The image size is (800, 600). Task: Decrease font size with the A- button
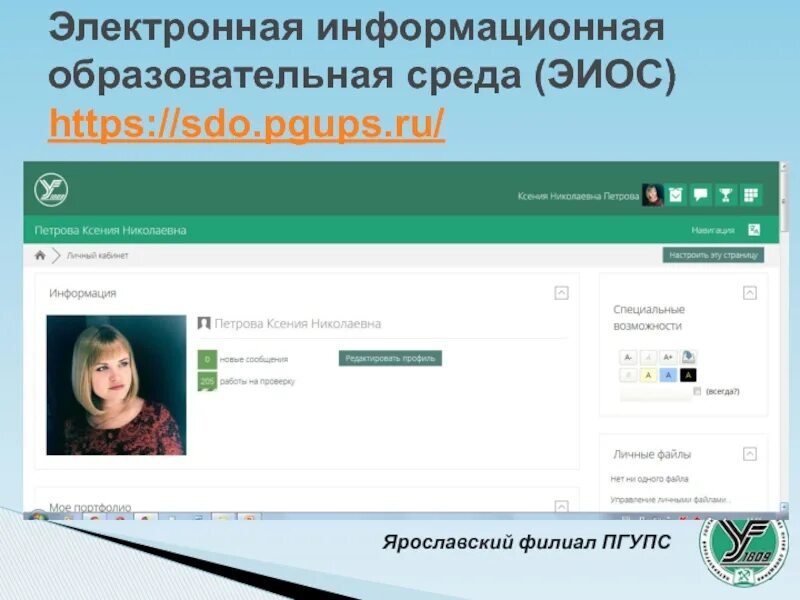click(628, 357)
